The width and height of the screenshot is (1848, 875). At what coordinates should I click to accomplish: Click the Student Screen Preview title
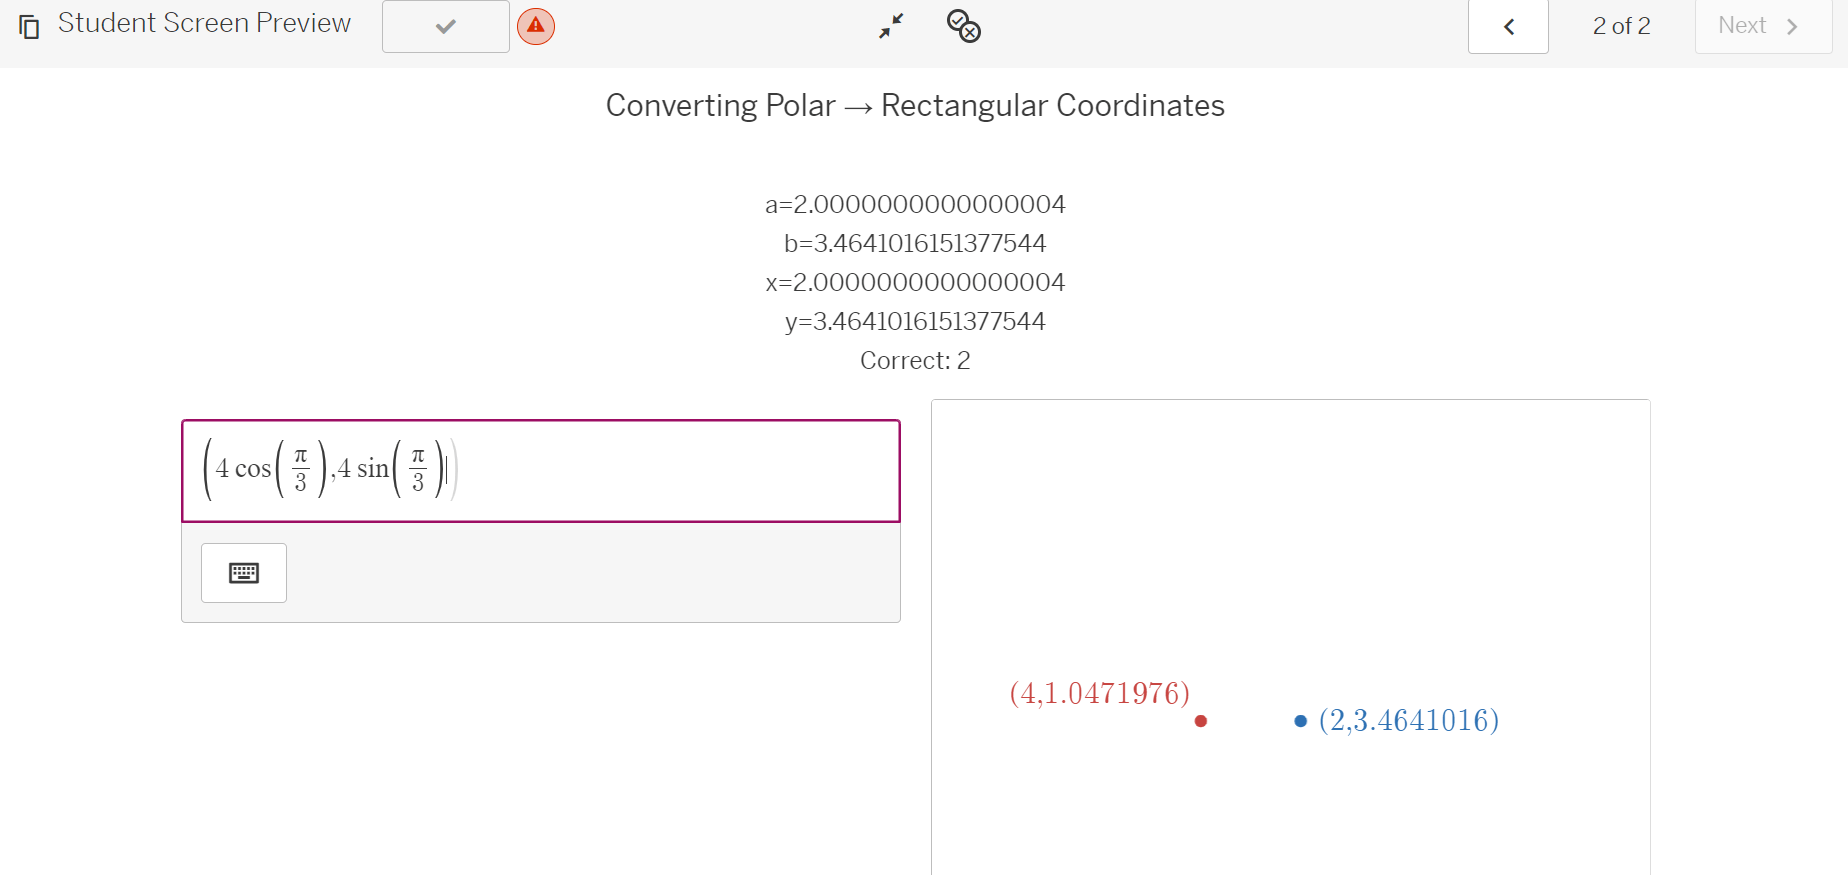[x=204, y=23]
